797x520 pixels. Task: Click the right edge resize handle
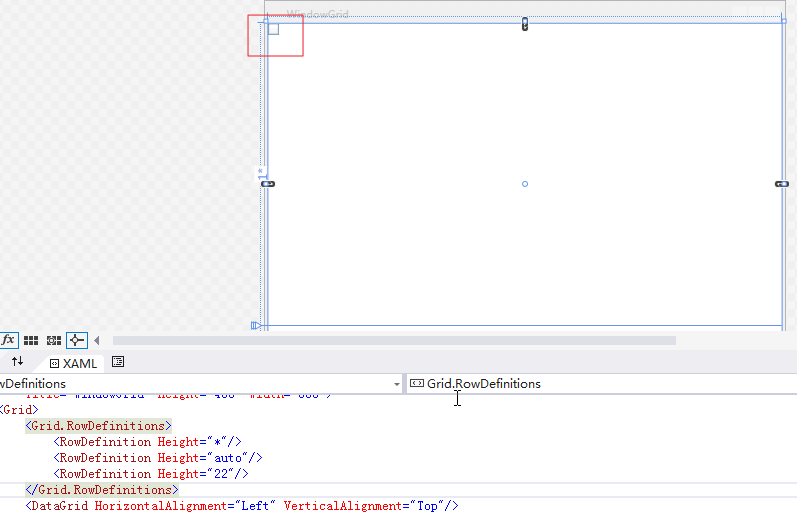point(781,184)
